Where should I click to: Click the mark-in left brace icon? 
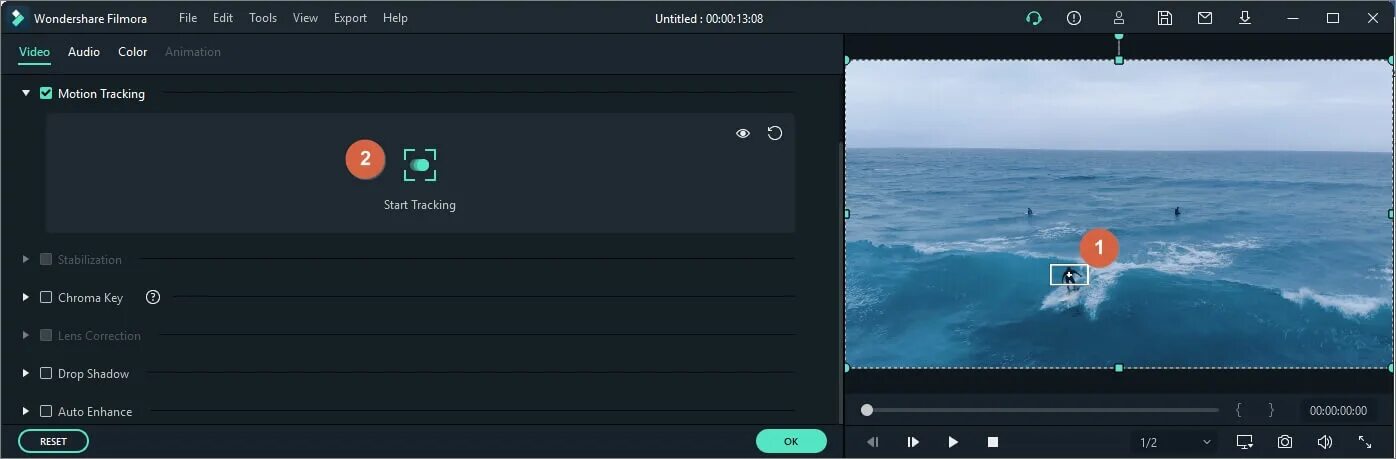pyautogui.click(x=1239, y=410)
